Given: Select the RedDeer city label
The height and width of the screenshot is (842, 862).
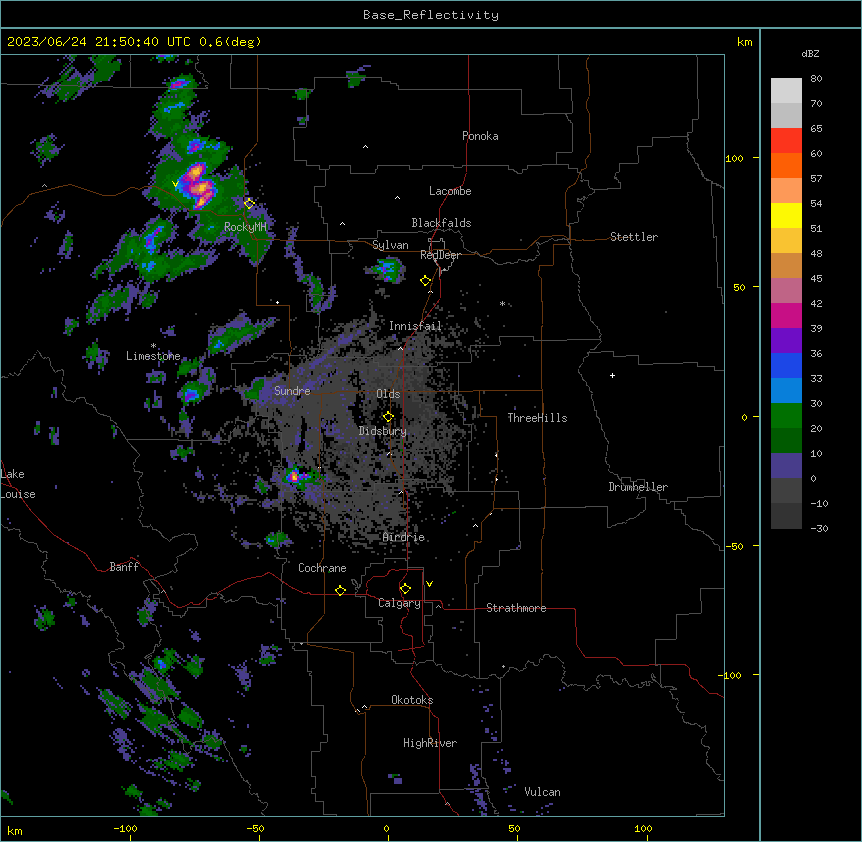Looking at the screenshot, I should [440, 255].
